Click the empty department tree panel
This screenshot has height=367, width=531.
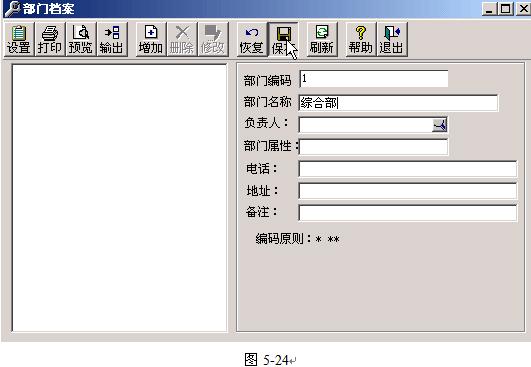[x=120, y=198]
